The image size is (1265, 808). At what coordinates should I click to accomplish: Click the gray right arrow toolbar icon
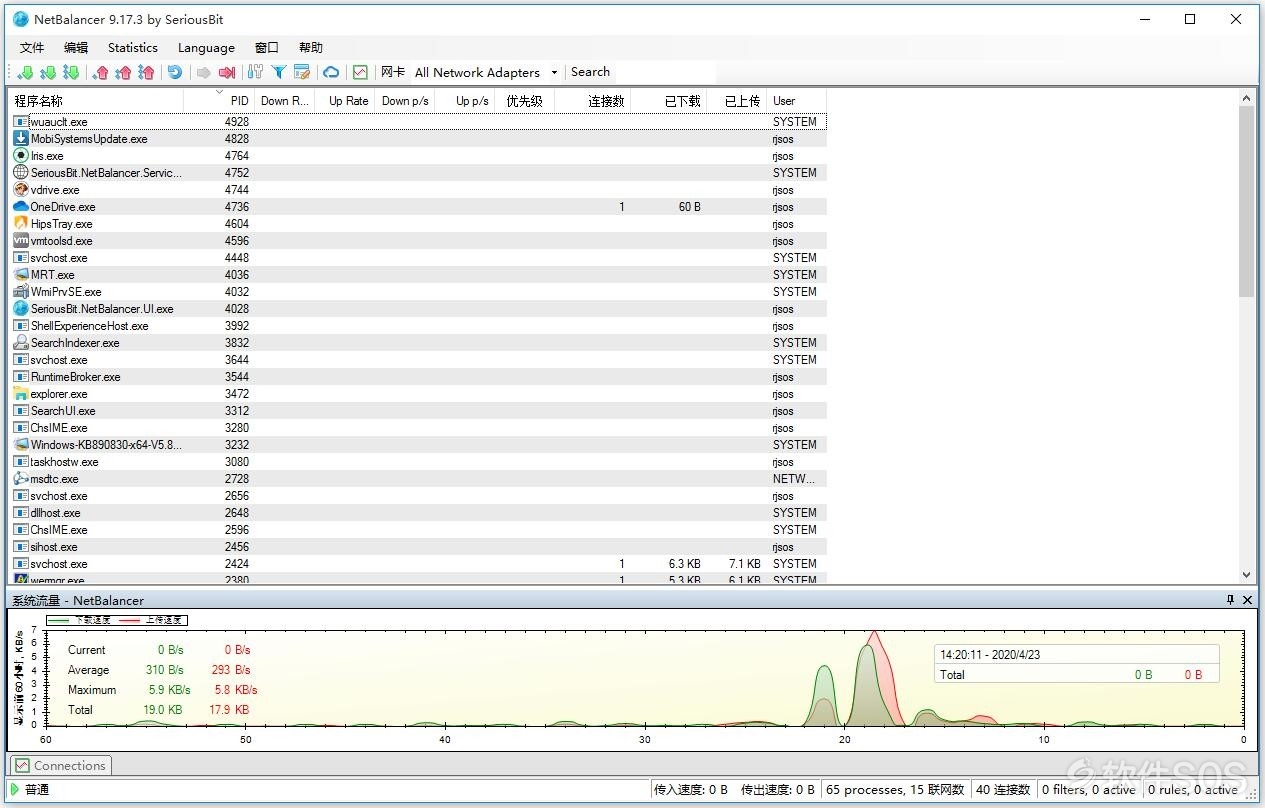coord(204,72)
